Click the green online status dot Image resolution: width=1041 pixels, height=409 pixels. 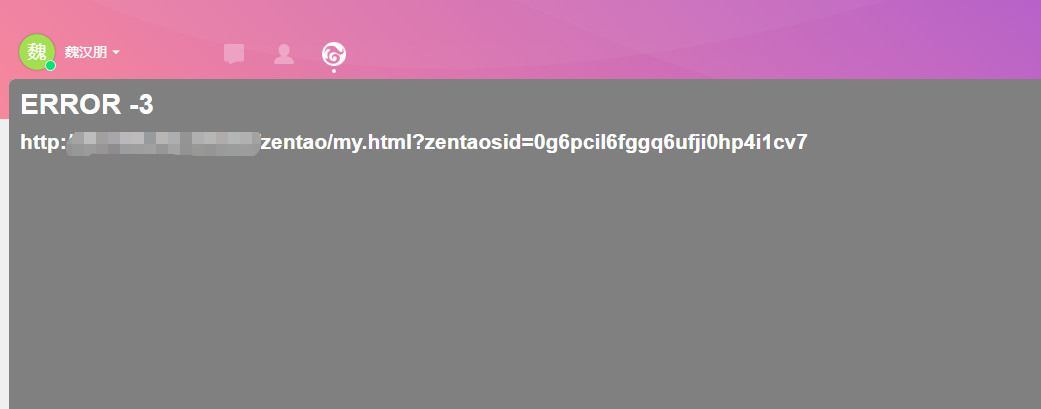tap(50, 65)
